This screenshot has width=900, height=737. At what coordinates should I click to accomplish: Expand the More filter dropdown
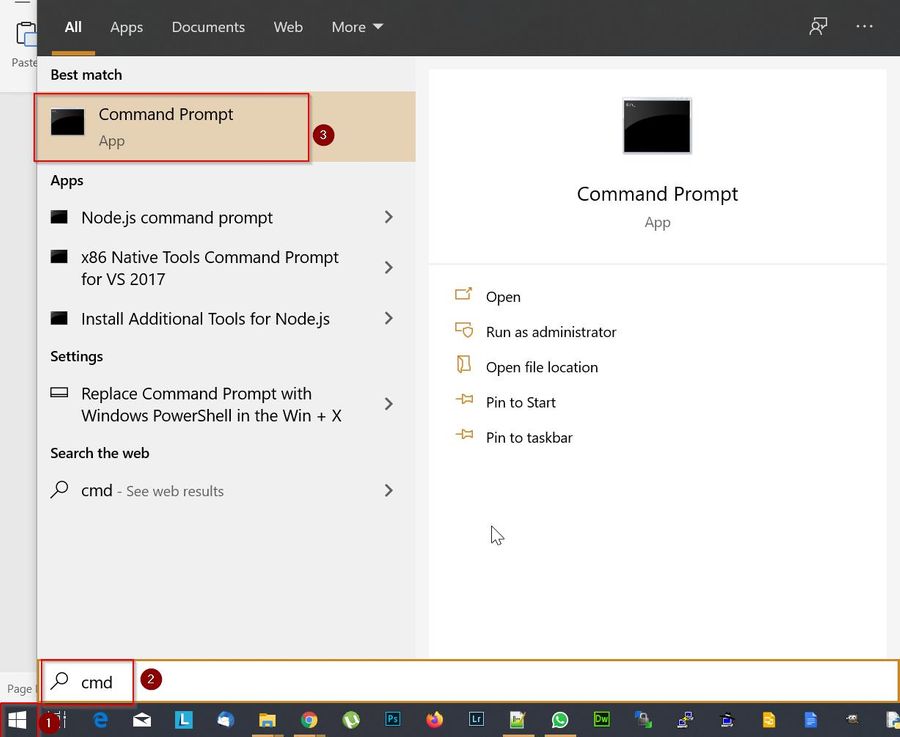357,27
